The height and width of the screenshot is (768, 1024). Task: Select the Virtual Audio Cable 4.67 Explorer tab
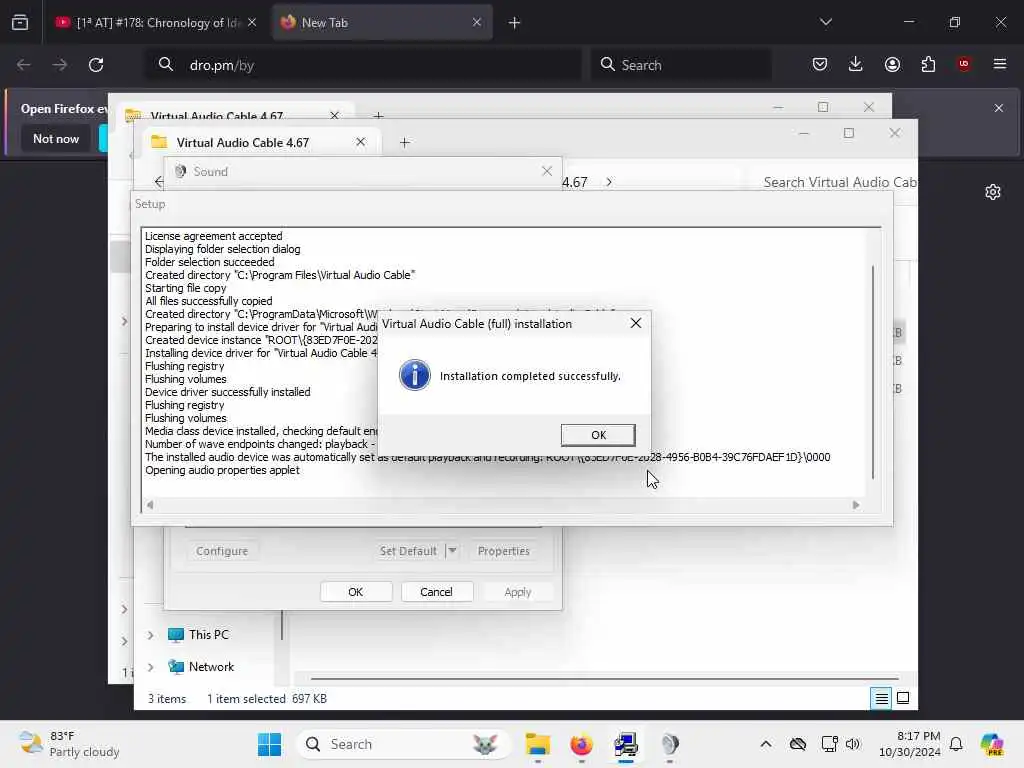pyautogui.click(x=242, y=142)
